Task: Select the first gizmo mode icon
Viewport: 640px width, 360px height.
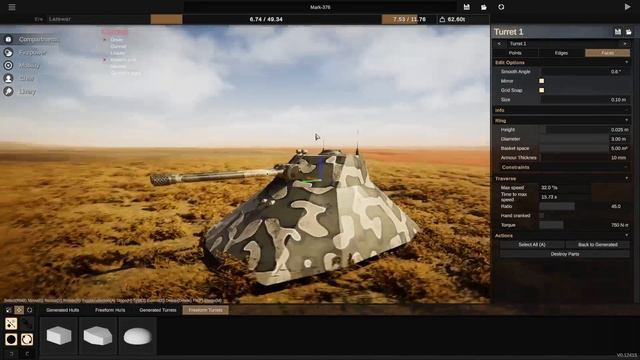Action: (x=9, y=310)
